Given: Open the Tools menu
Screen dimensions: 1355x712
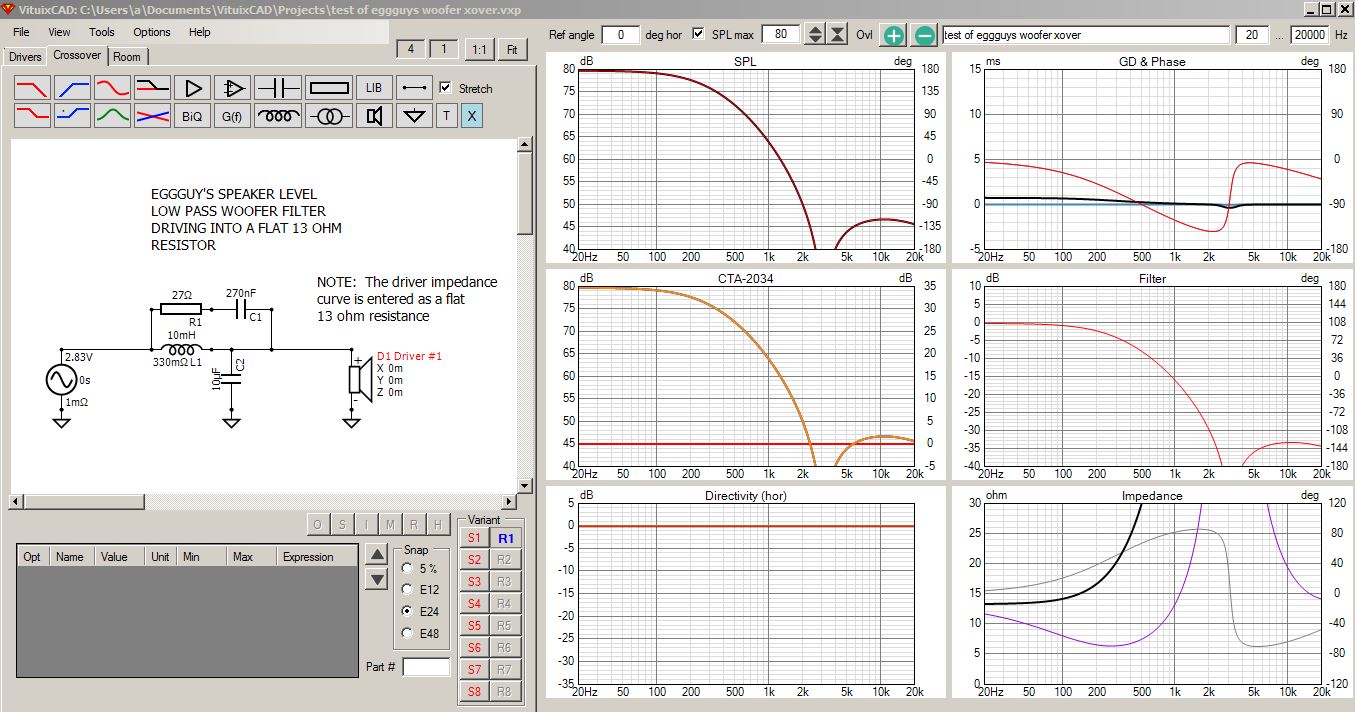Looking at the screenshot, I should point(101,32).
